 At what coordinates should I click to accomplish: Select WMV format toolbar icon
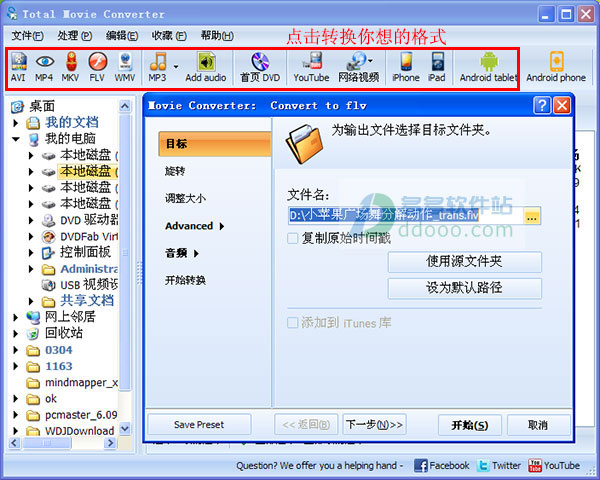(x=125, y=67)
